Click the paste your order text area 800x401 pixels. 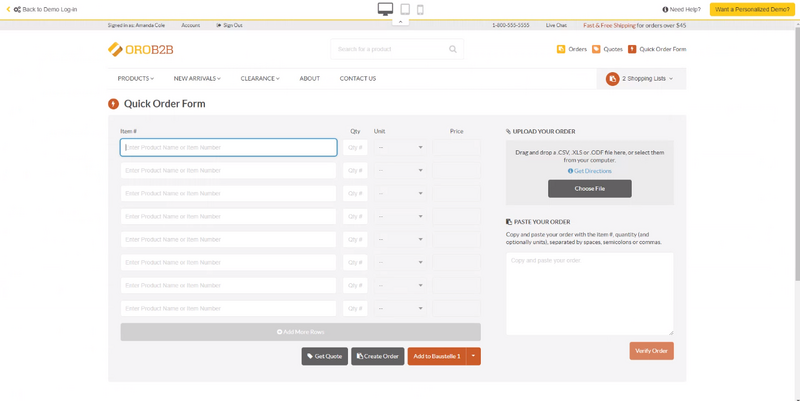pyautogui.click(x=589, y=292)
